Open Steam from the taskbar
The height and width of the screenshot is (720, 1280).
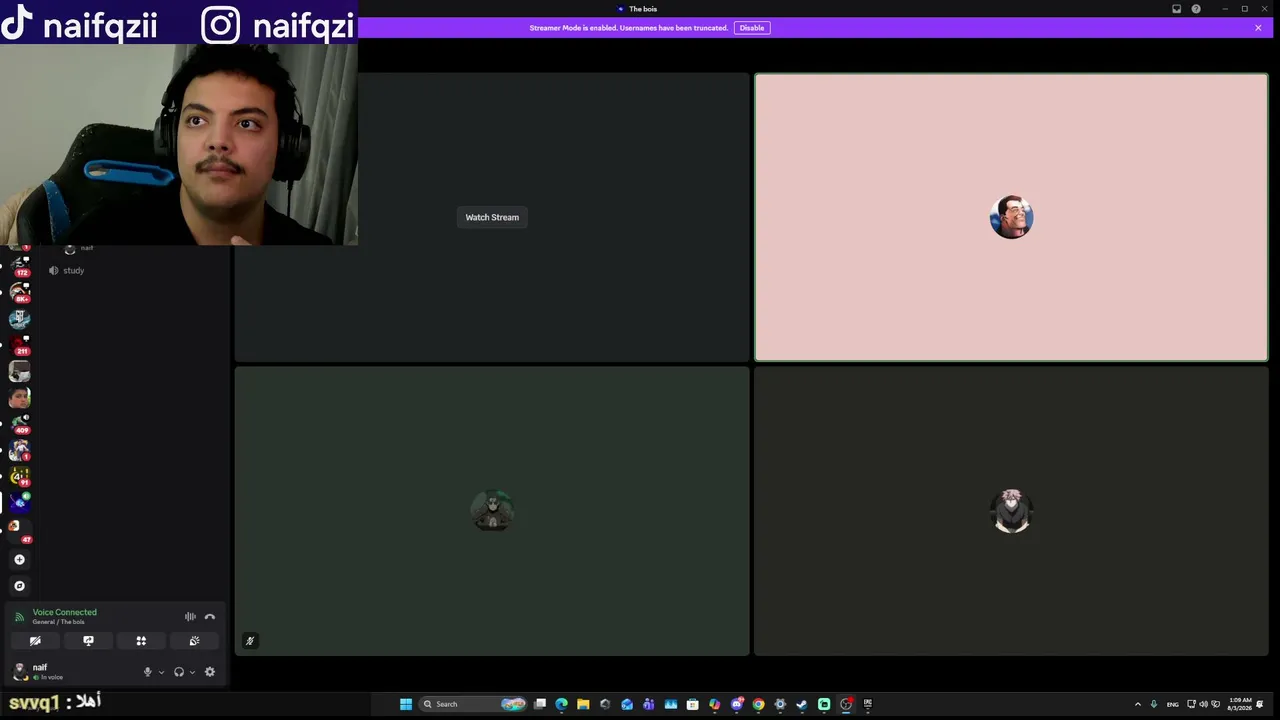point(802,704)
